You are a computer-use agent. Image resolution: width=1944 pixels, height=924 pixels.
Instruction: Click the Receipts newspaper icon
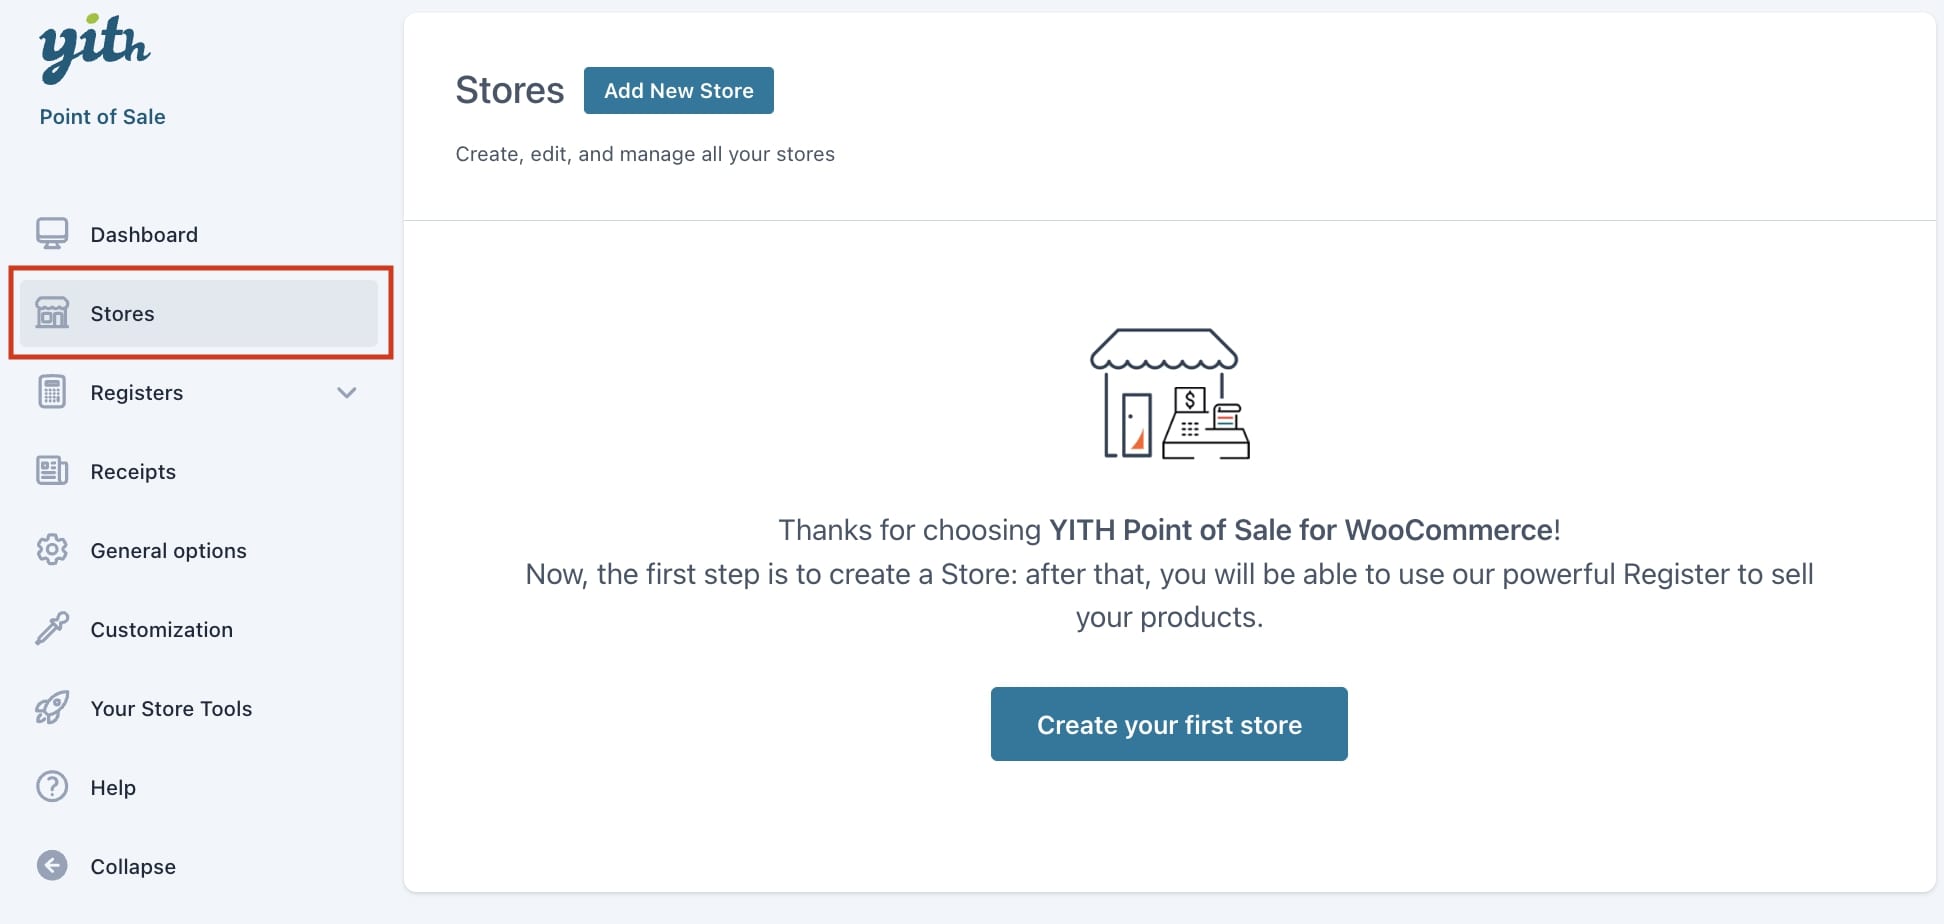click(52, 471)
